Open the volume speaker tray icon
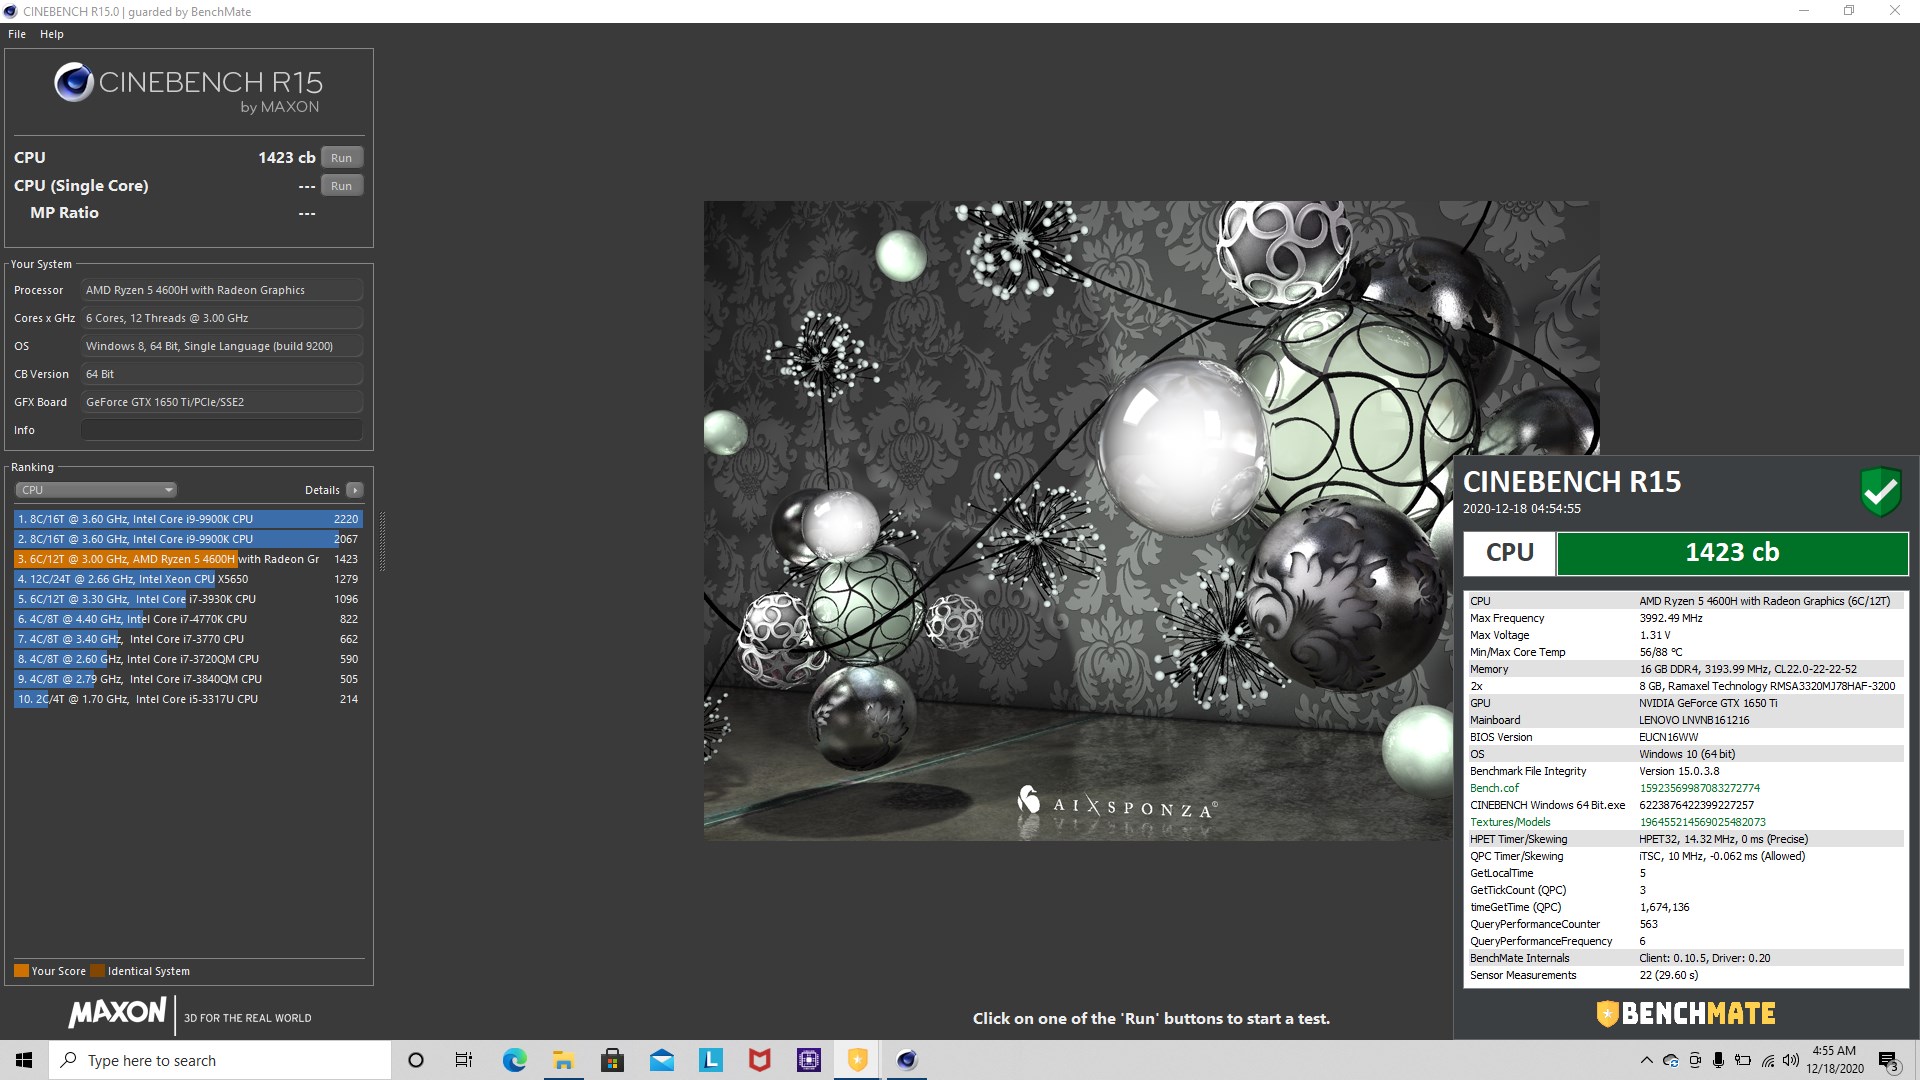The image size is (1920, 1080). 1791,1060
